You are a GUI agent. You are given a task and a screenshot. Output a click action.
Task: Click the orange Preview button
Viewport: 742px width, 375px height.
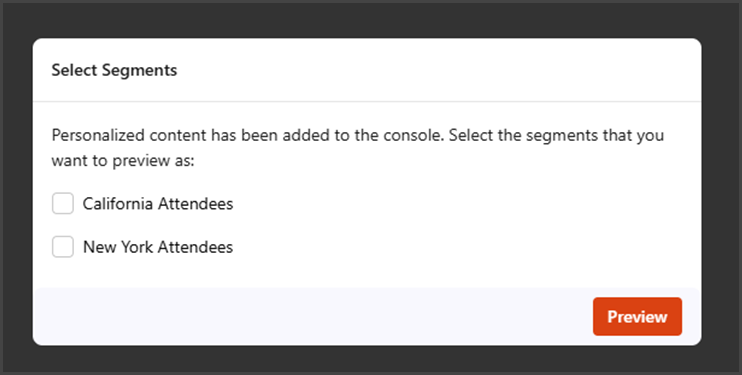click(637, 316)
